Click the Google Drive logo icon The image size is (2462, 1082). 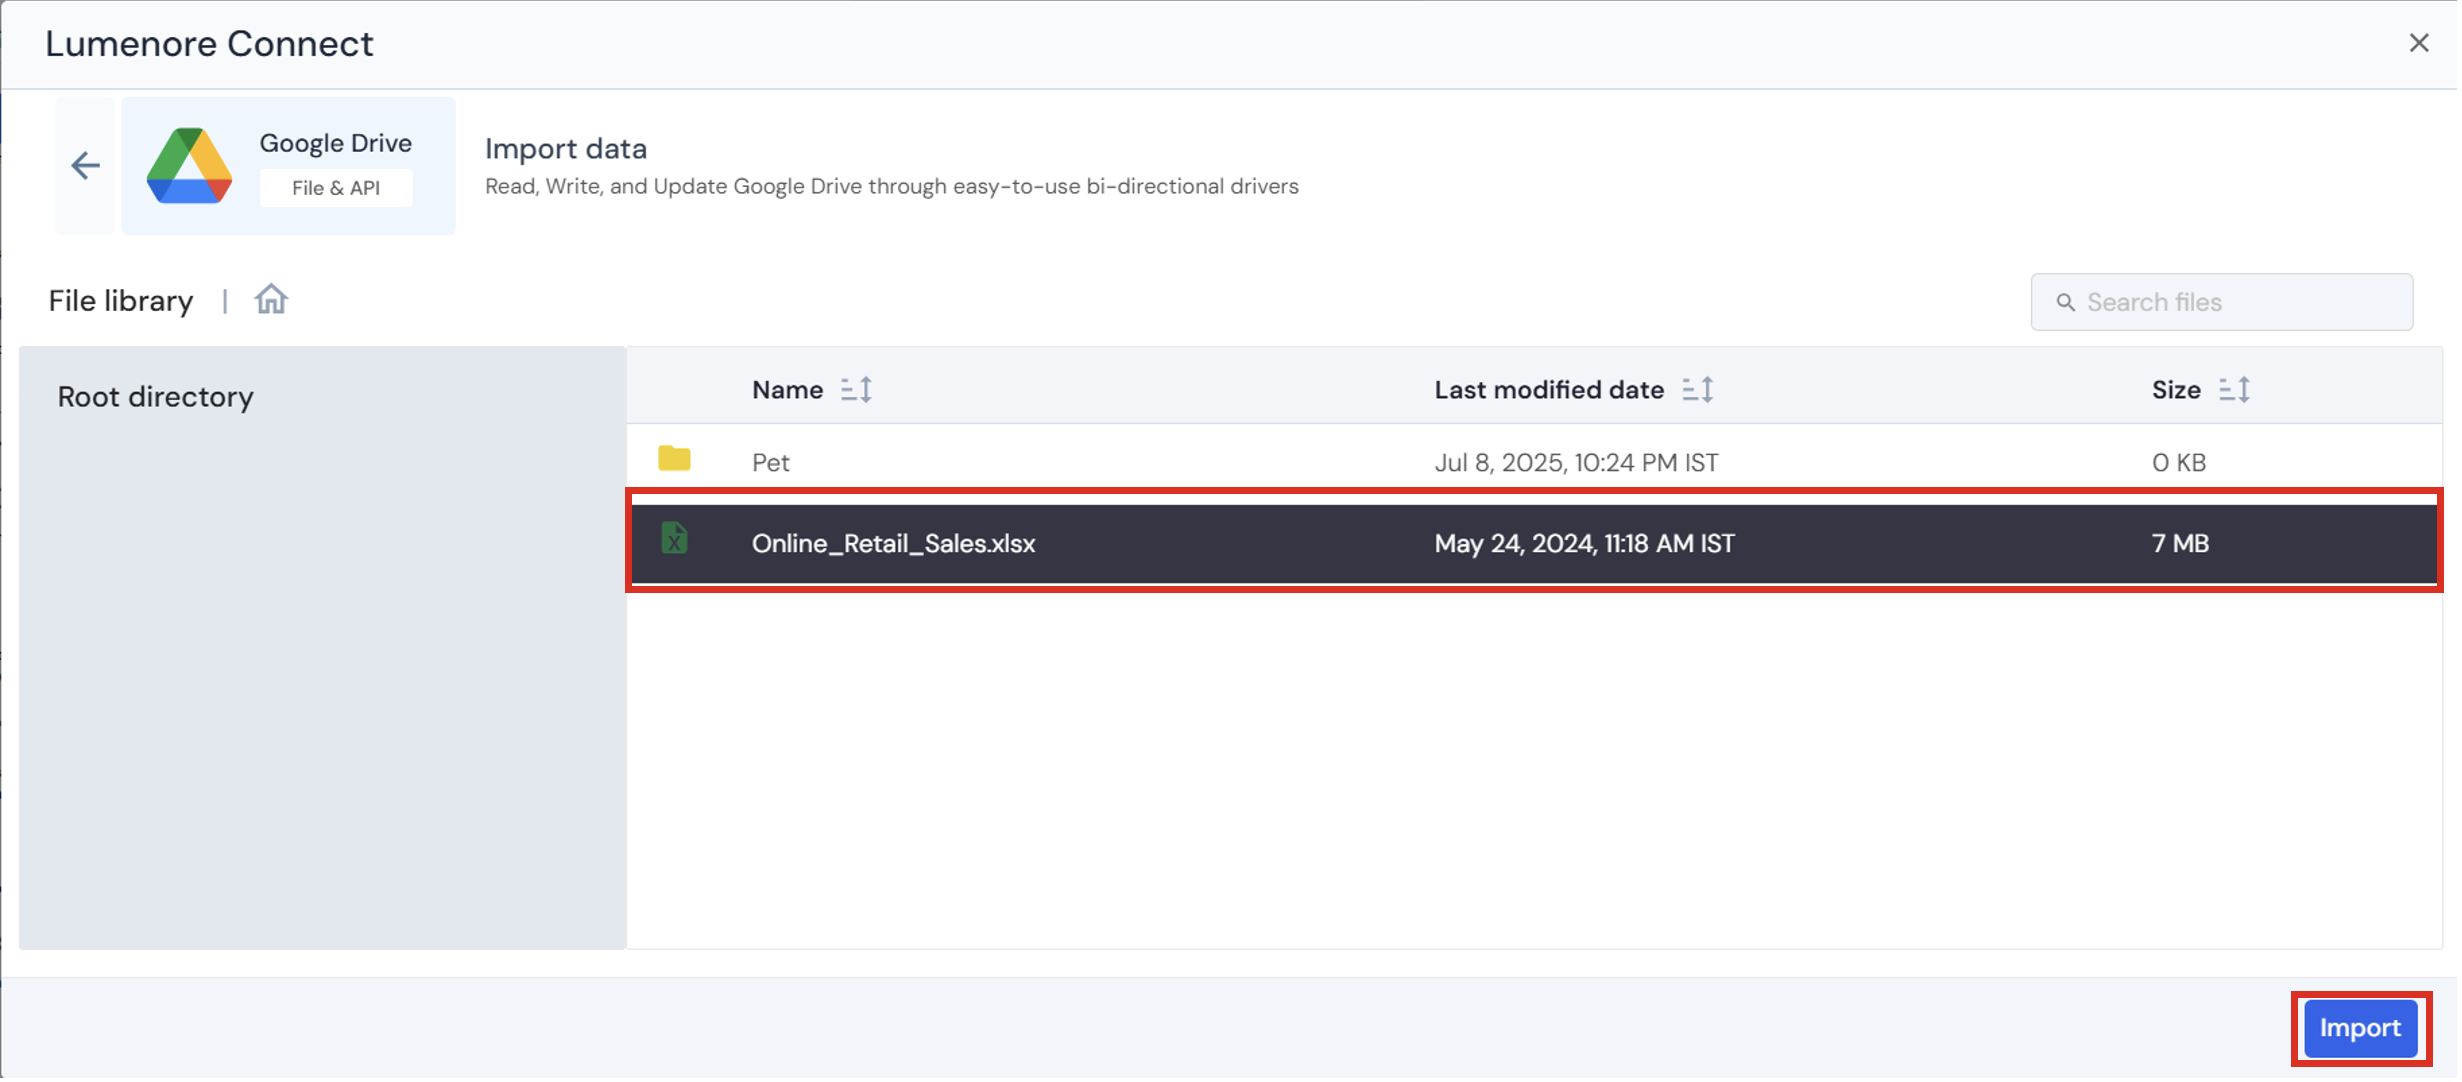[x=189, y=166]
